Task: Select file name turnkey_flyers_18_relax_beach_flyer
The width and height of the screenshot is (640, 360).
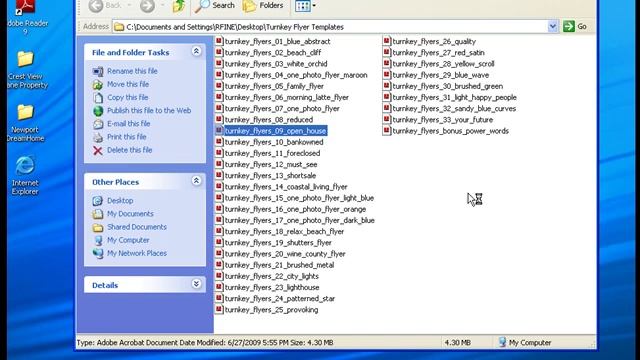Action: click(284, 231)
